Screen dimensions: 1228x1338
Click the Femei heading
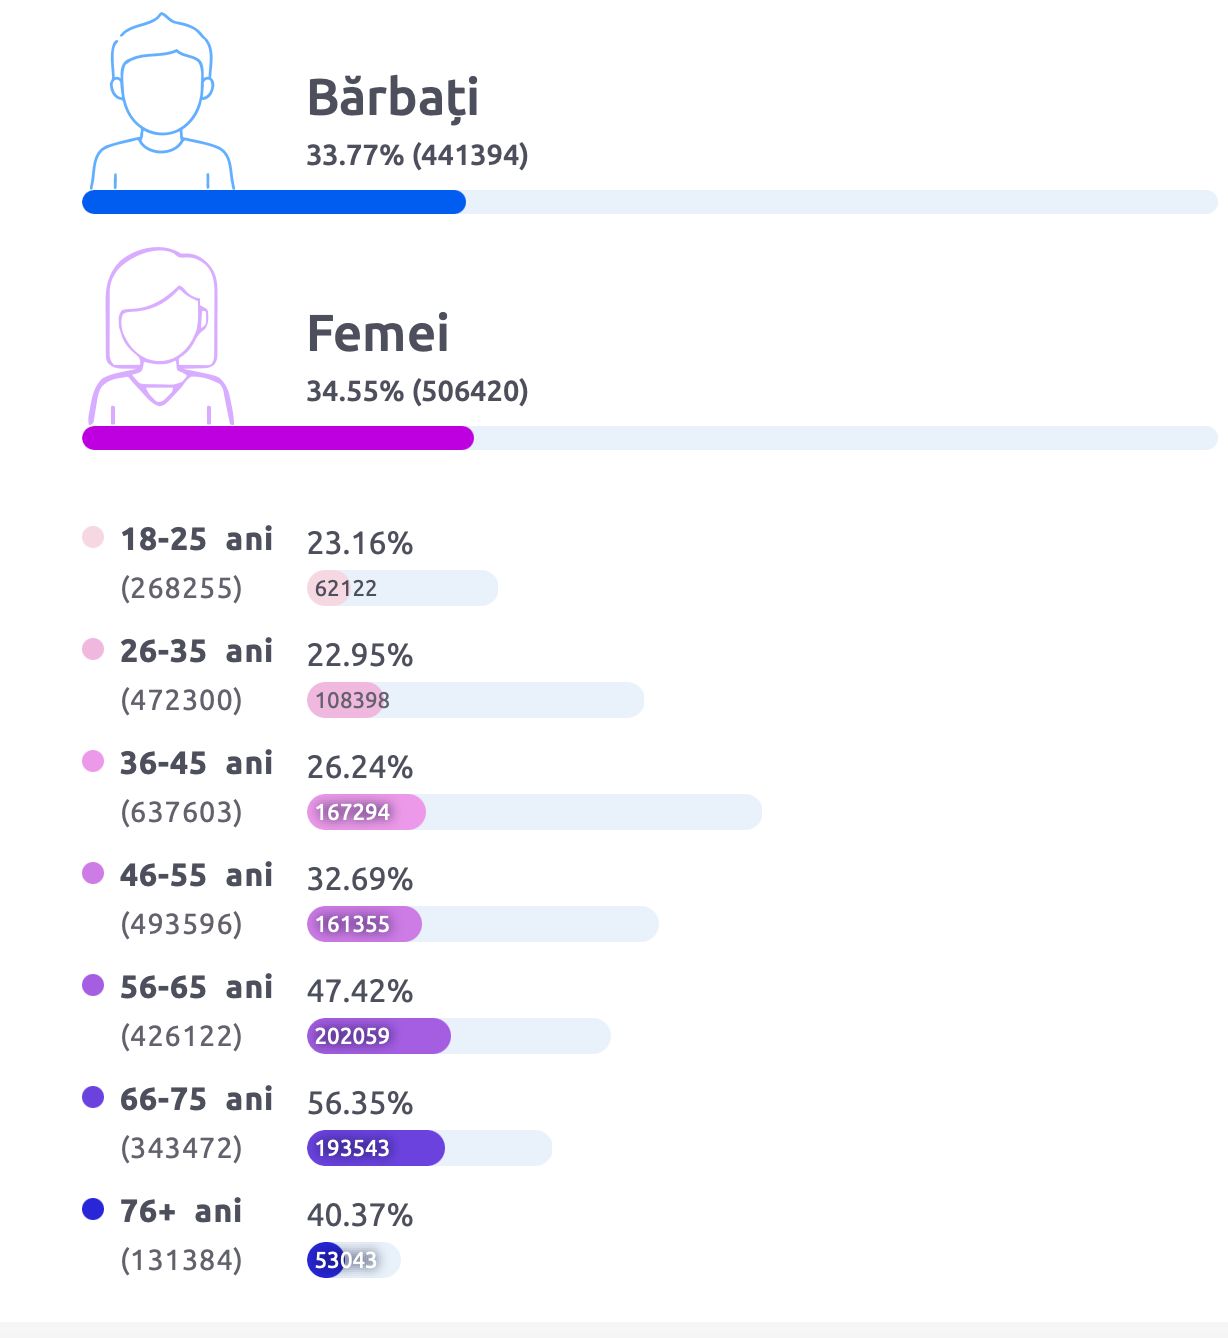point(377,333)
